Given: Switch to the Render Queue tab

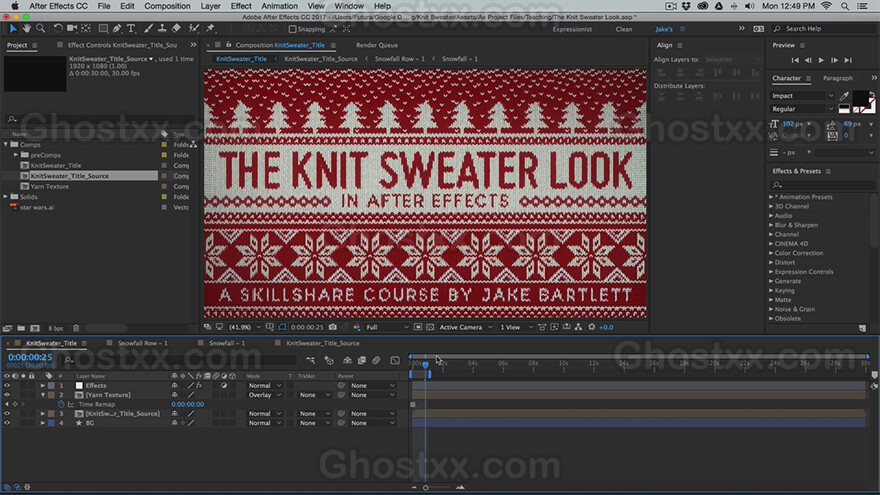Looking at the screenshot, I should [377, 45].
